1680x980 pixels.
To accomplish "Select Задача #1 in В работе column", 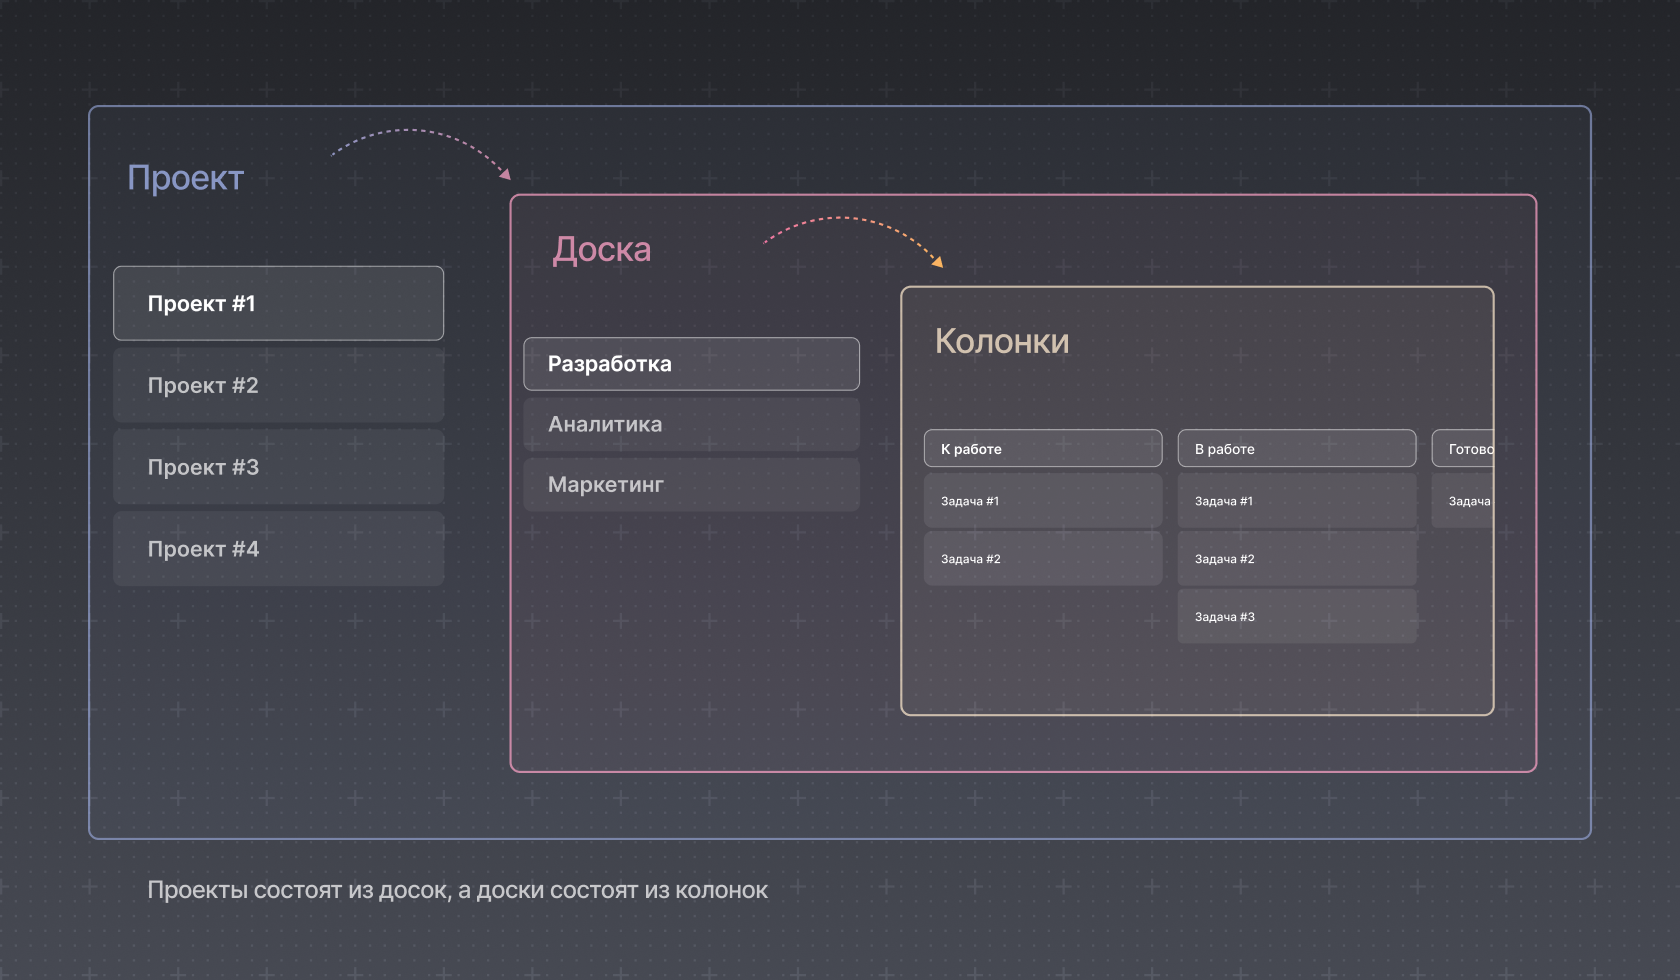I will point(1297,501).
